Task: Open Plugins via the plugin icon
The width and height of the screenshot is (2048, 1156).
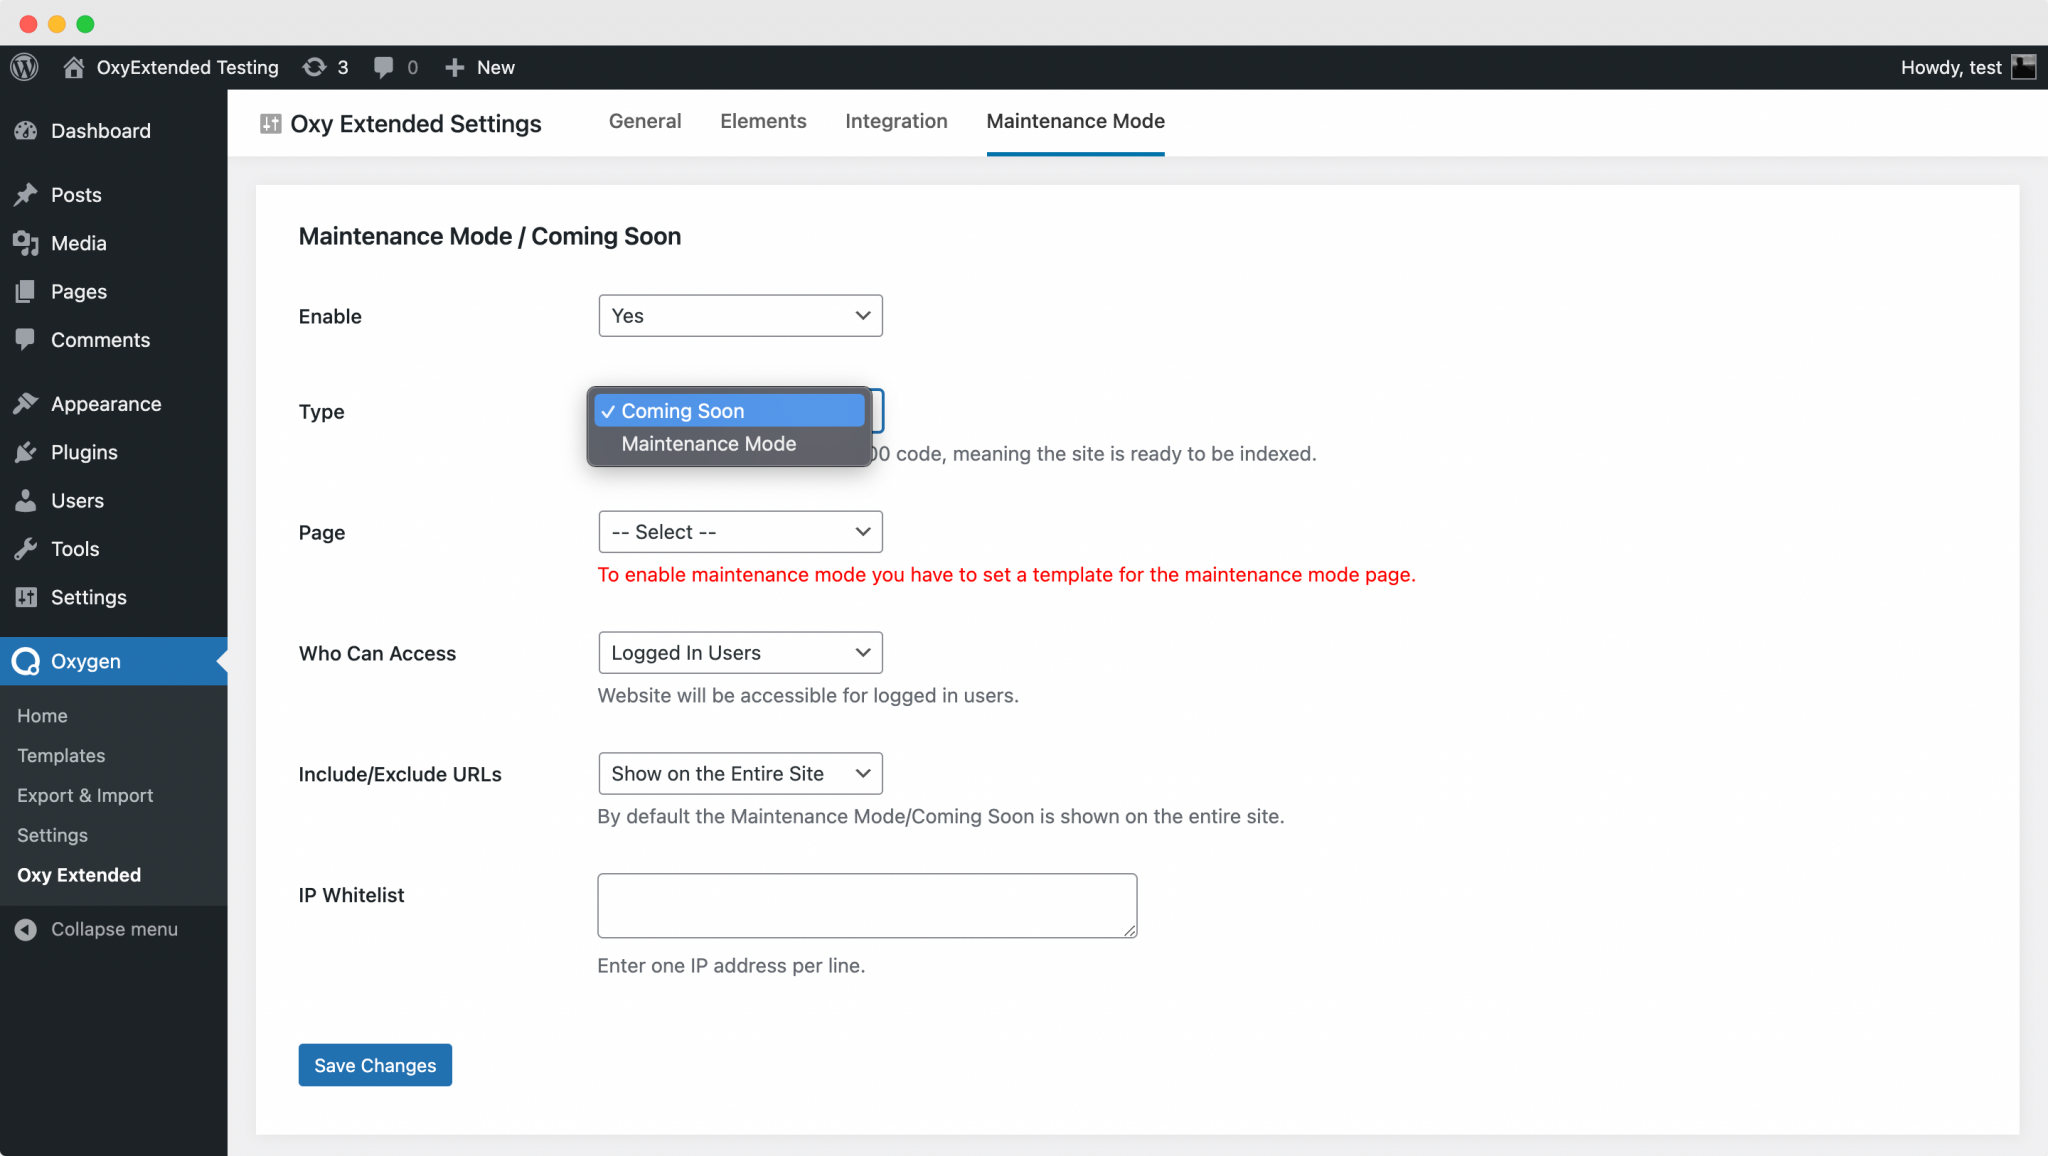Action: pyautogui.click(x=27, y=452)
